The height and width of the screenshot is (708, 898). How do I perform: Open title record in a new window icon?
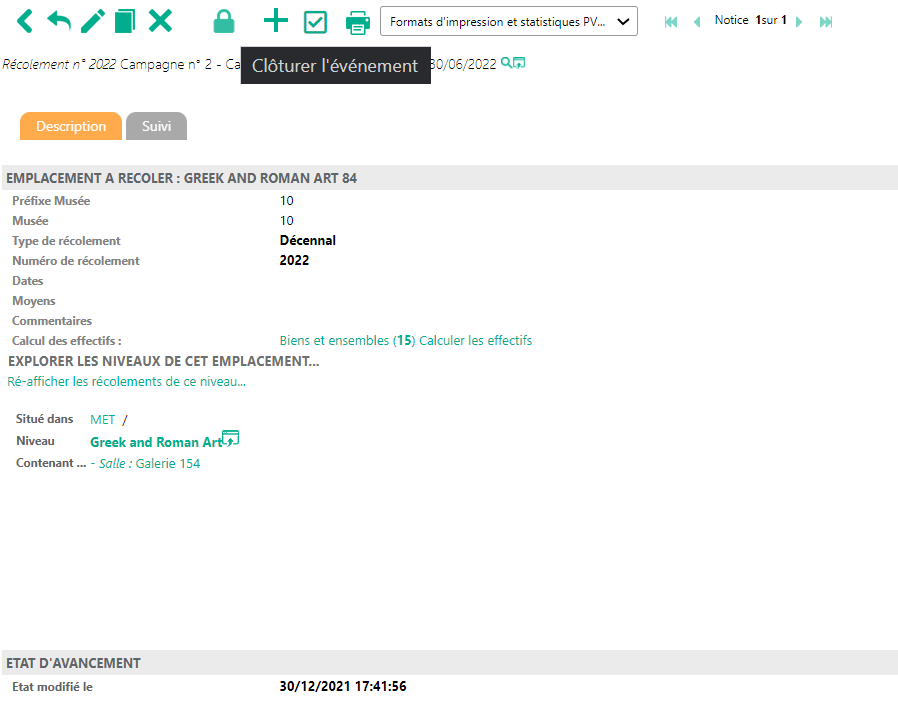pos(519,63)
